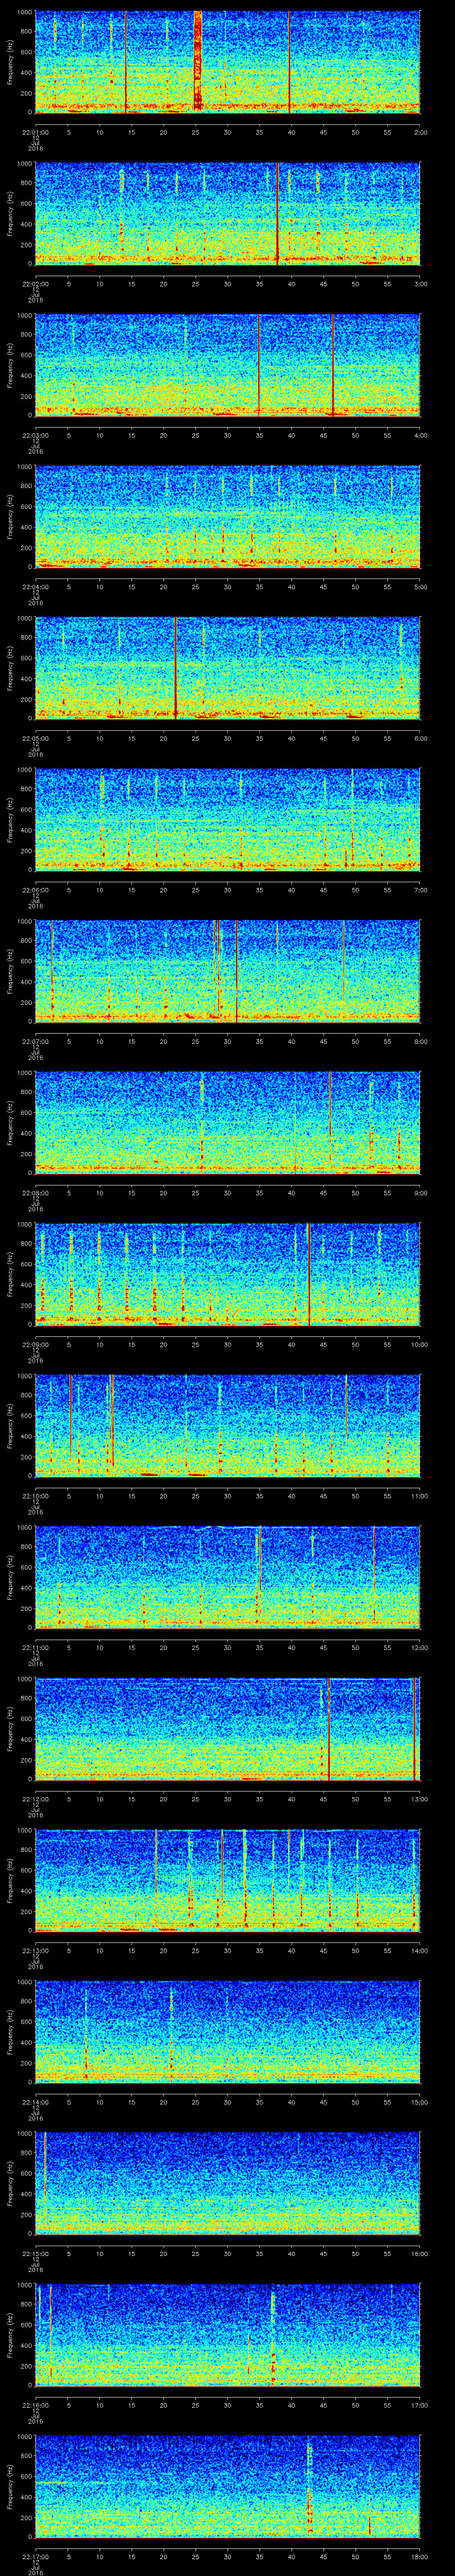This screenshot has width=455, height=2576.
Task: Select the 4:00 end-of-axis time label
Action: tap(420, 436)
